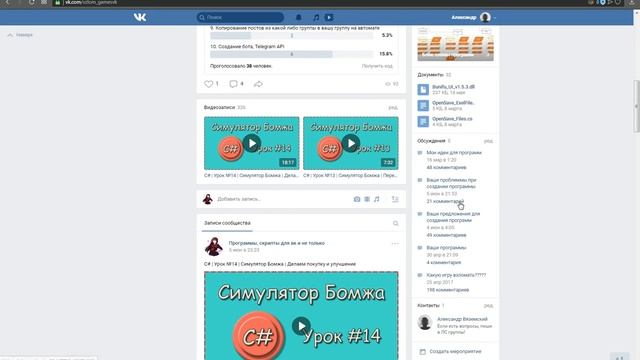The height and width of the screenshot is (360, 640).
Task: Open C# Урок №13 video title link
Action: tap(350, 175)
